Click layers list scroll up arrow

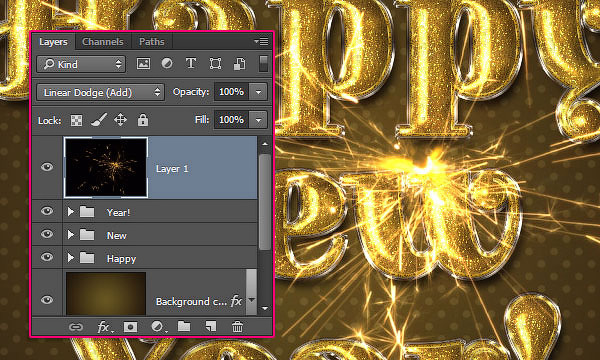pyautogui.click(x=265, y=144)
